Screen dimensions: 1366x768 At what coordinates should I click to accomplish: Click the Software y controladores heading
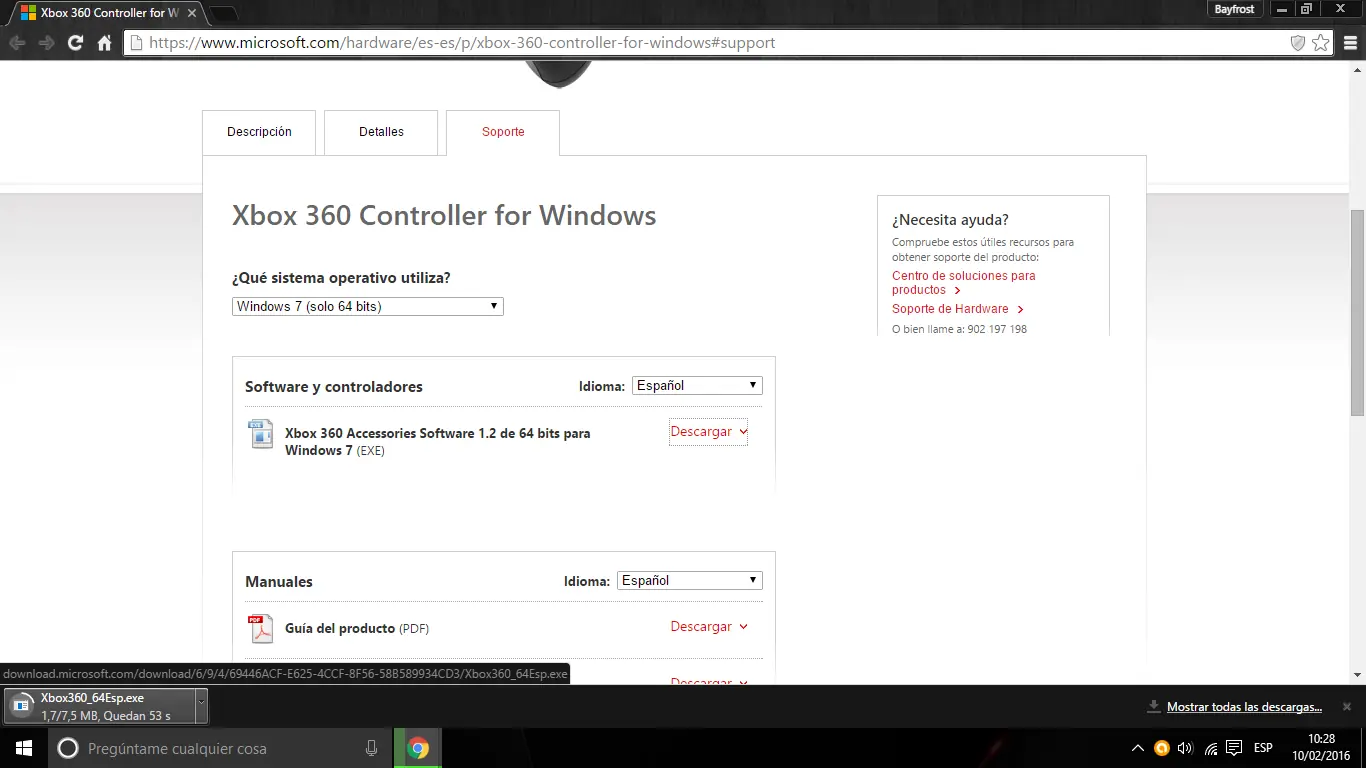[x=334, y=387]
